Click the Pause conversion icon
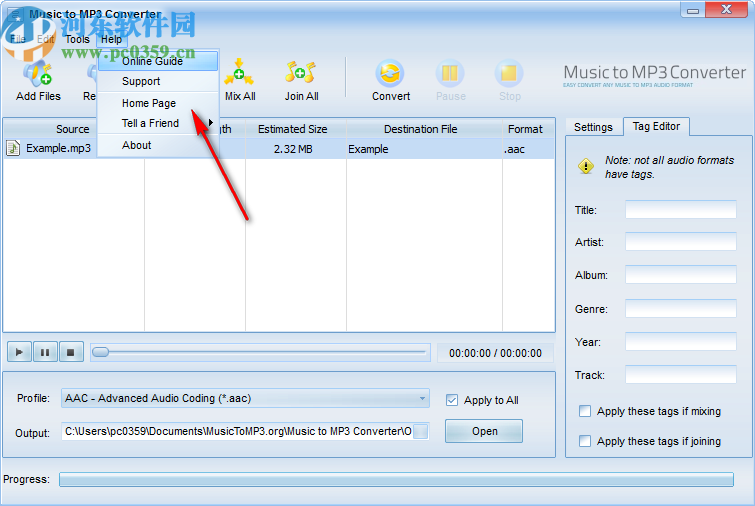Screen dimensions: 755x506 (450, 74)
